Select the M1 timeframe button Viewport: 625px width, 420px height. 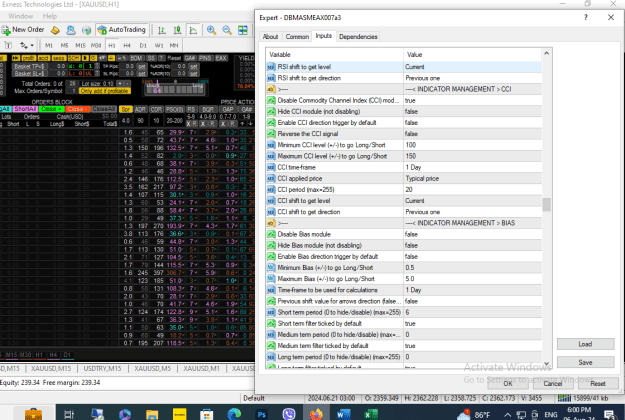pos(49,45)
